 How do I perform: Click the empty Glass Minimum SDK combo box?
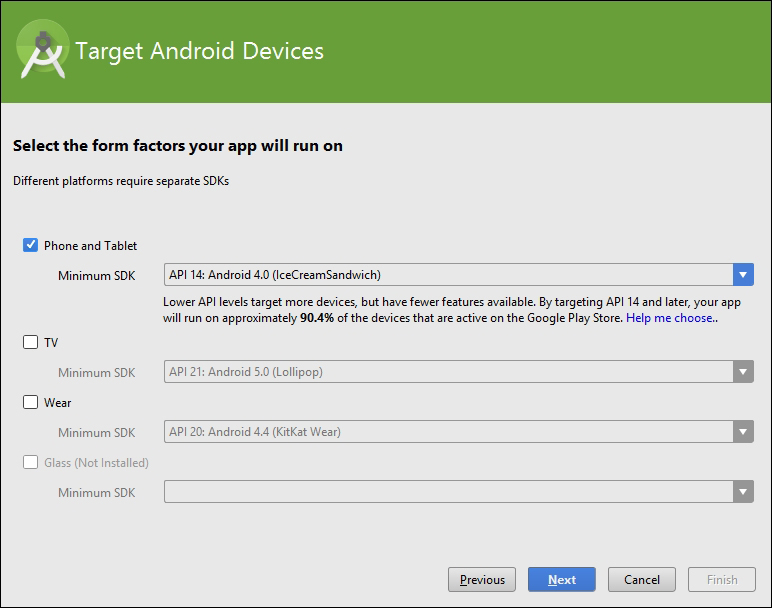tap(458, 492)
